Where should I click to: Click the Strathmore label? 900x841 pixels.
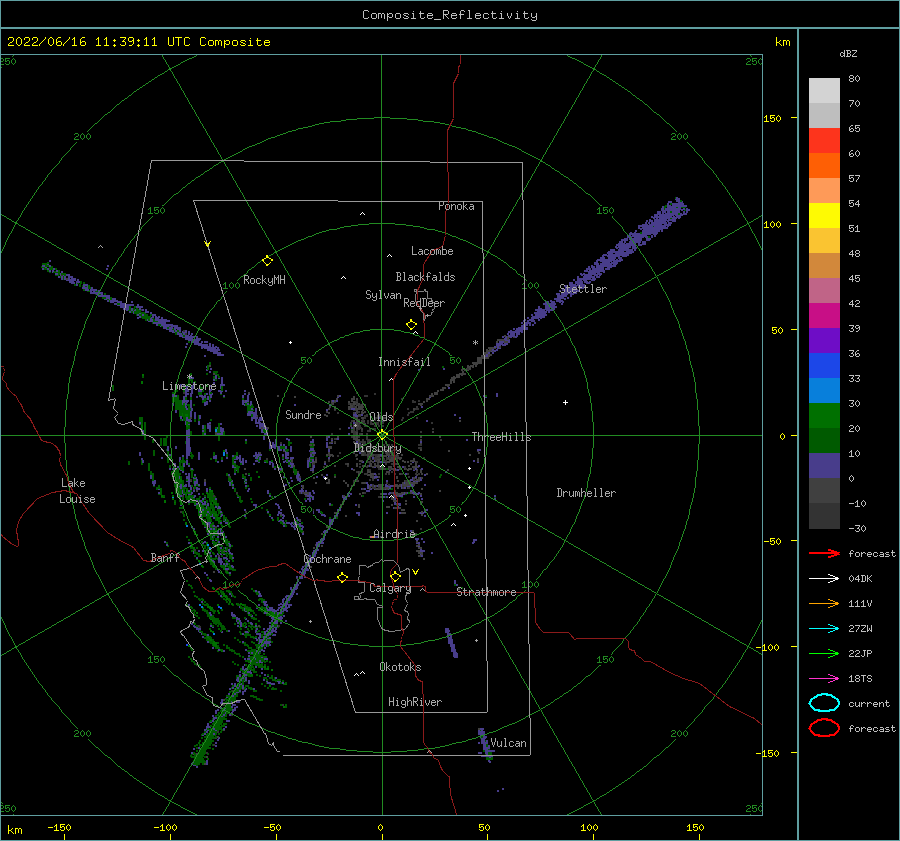486,592
